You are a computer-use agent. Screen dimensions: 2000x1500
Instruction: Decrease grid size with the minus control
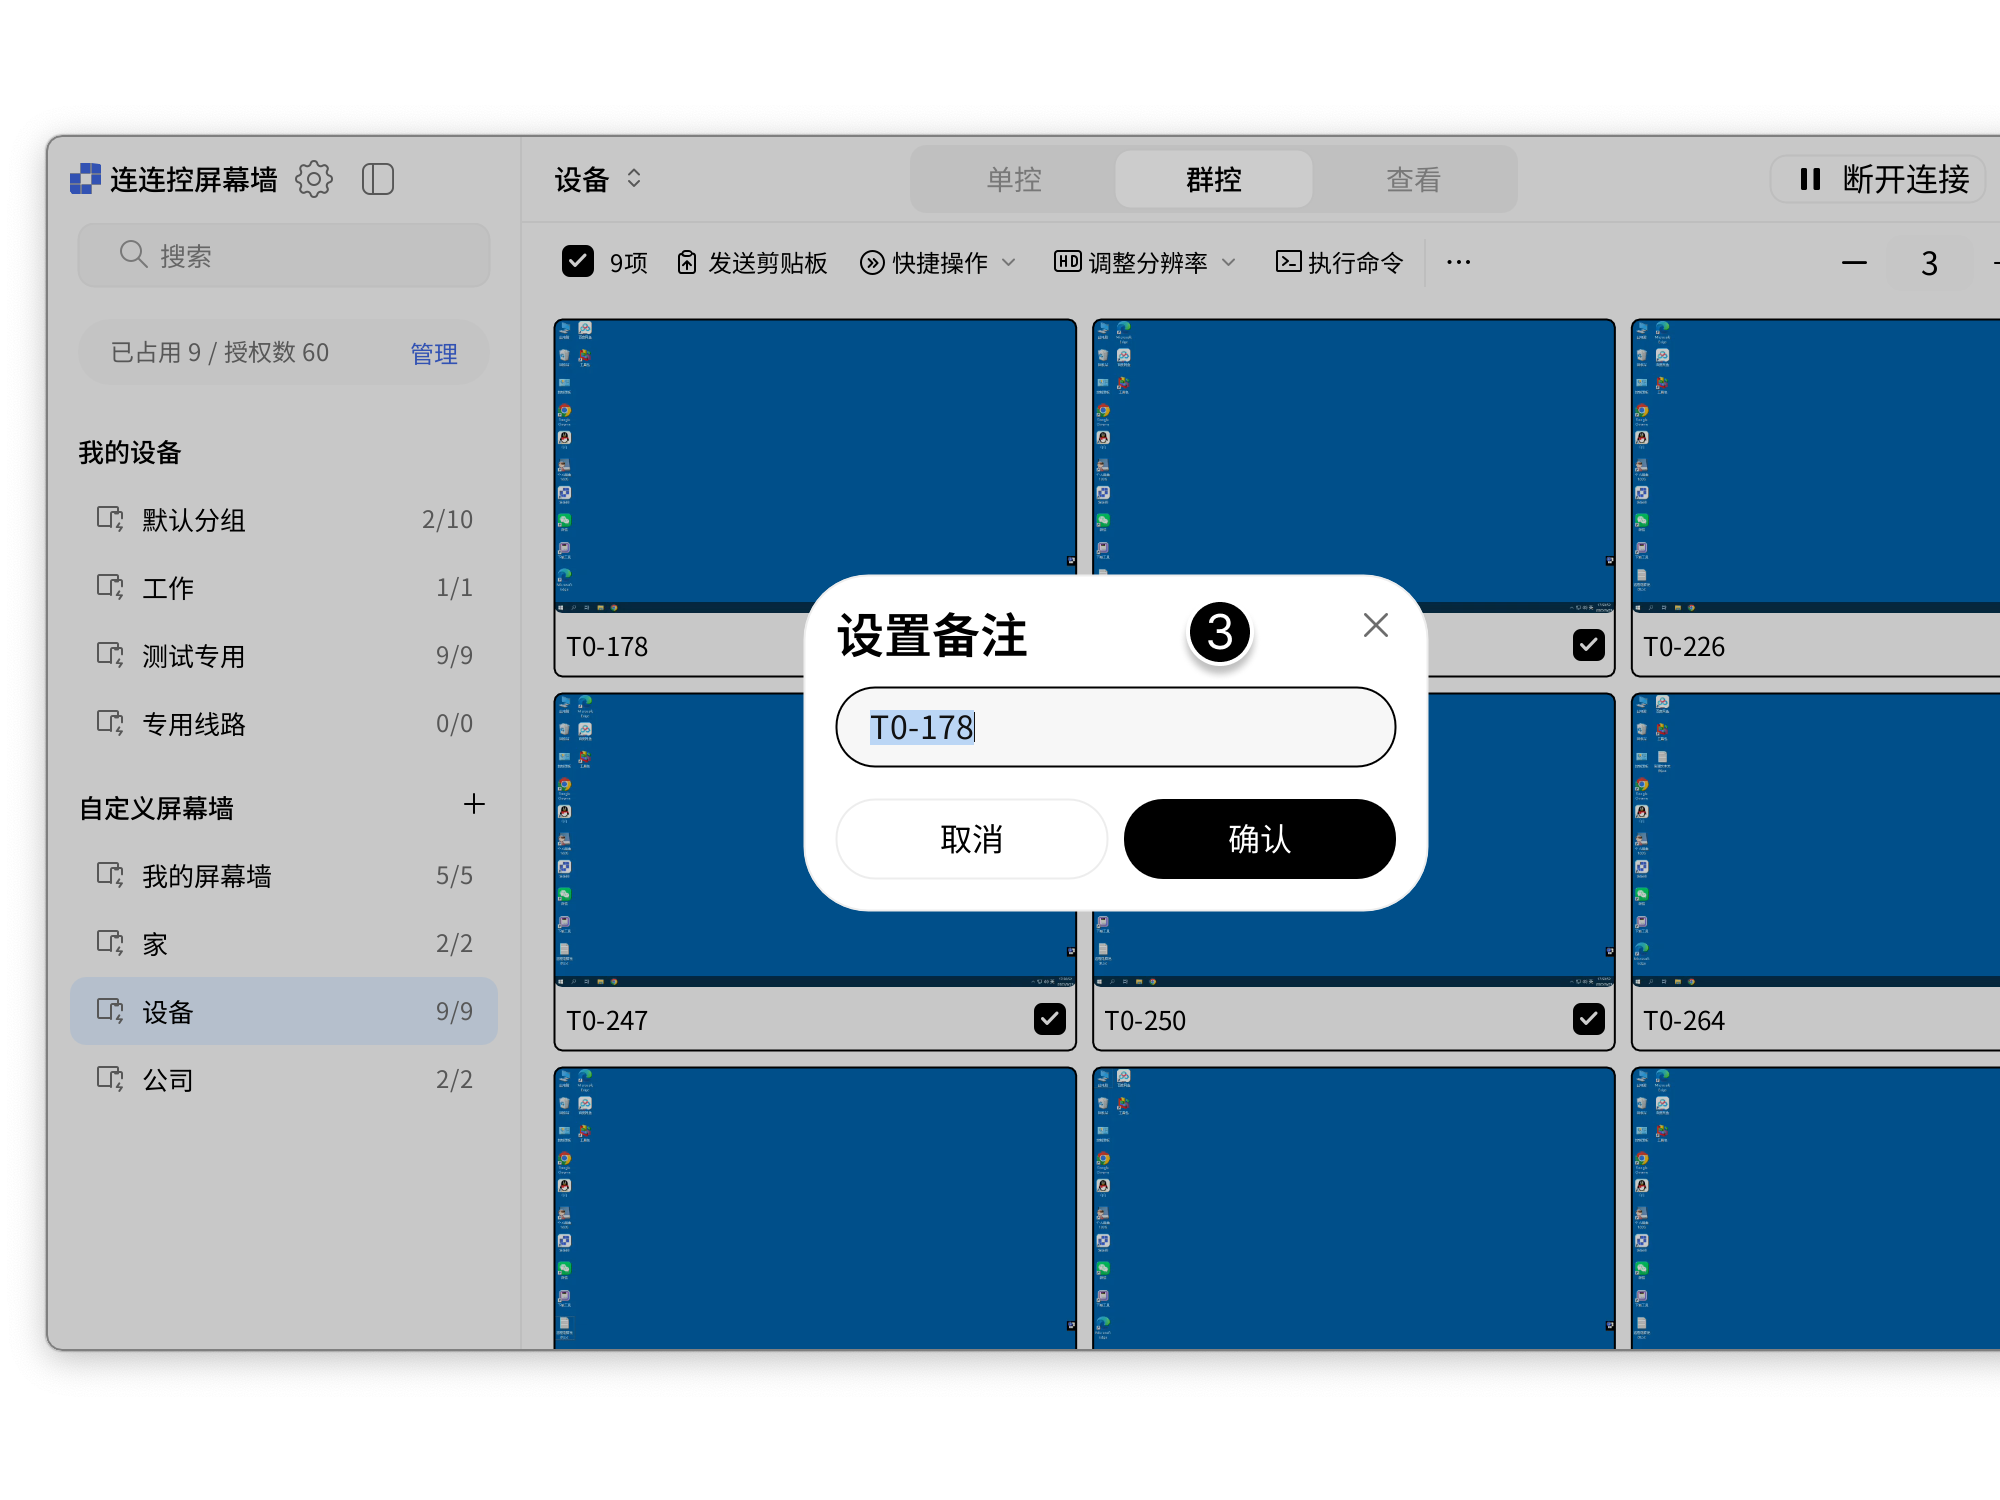[1854, 262]
